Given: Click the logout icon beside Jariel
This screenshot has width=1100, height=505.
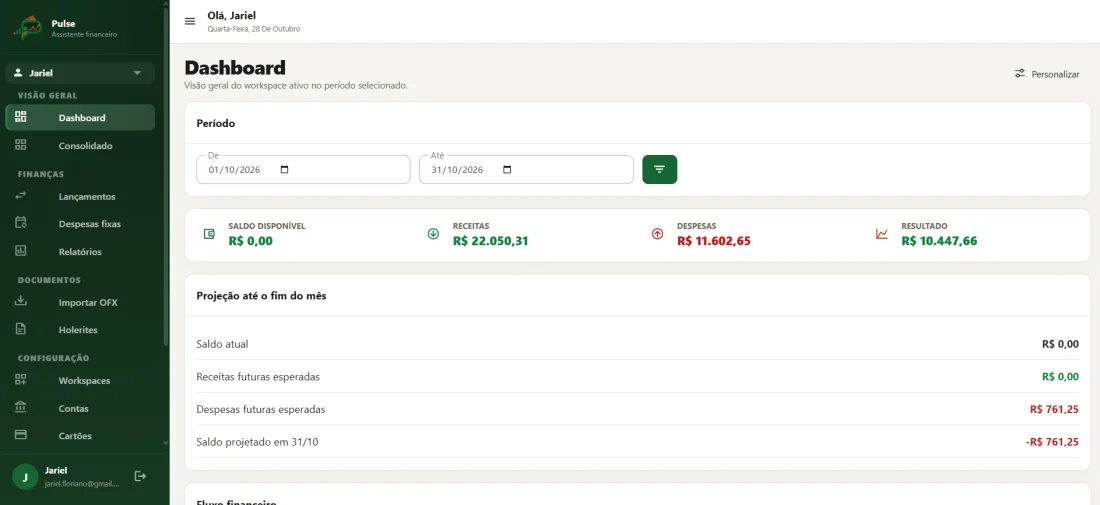Looking at the screenshot, I should tap(140, 476).
